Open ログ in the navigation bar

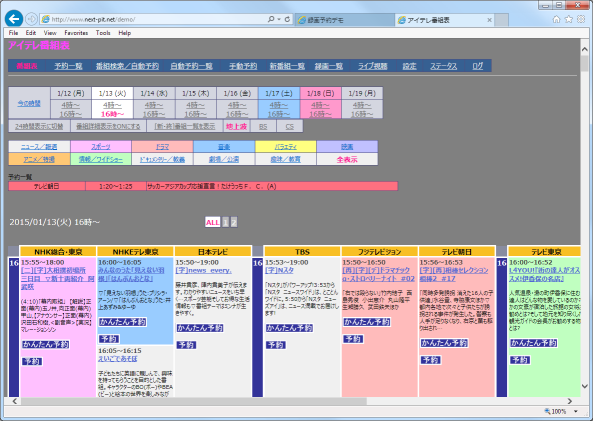click(x=478, y=66)
